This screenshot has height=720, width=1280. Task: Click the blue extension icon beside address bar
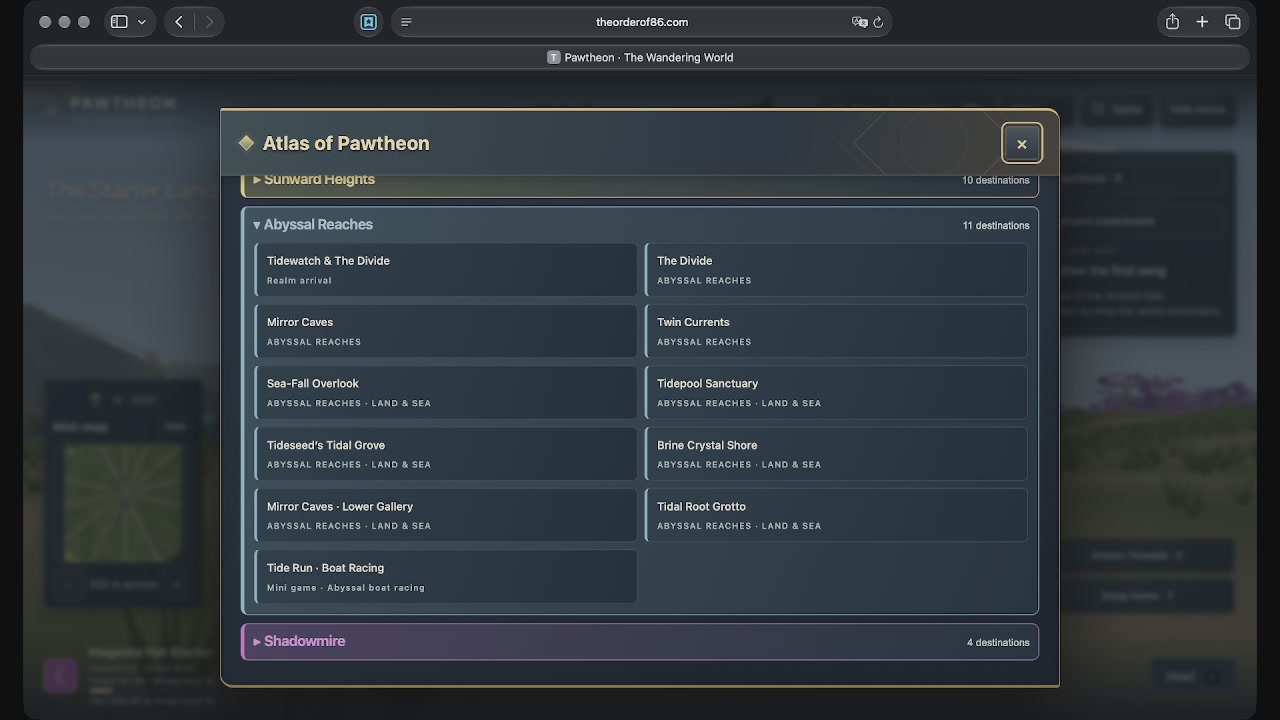368,22
